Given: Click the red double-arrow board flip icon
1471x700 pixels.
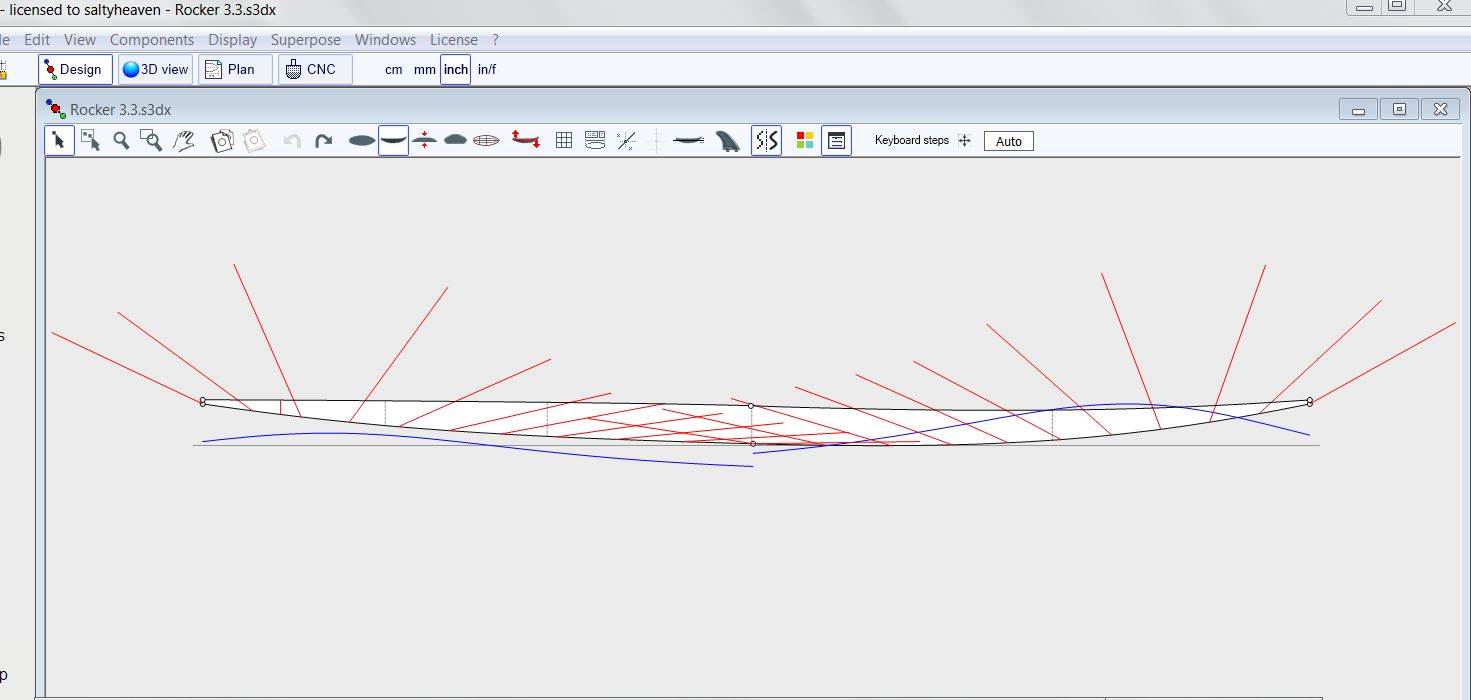Looking at the screenshot, I should [526, 140].
